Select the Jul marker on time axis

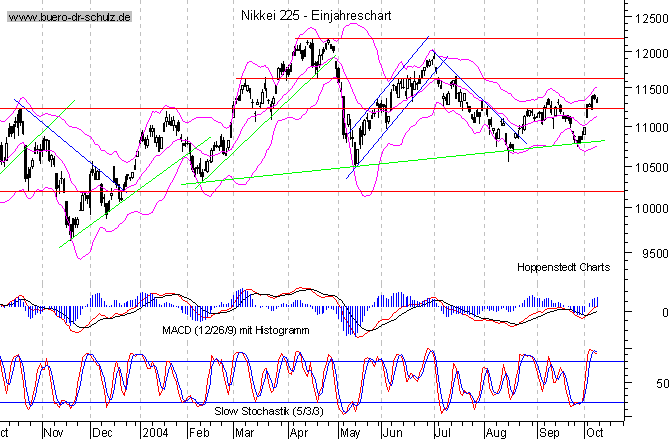click(442, 432)
